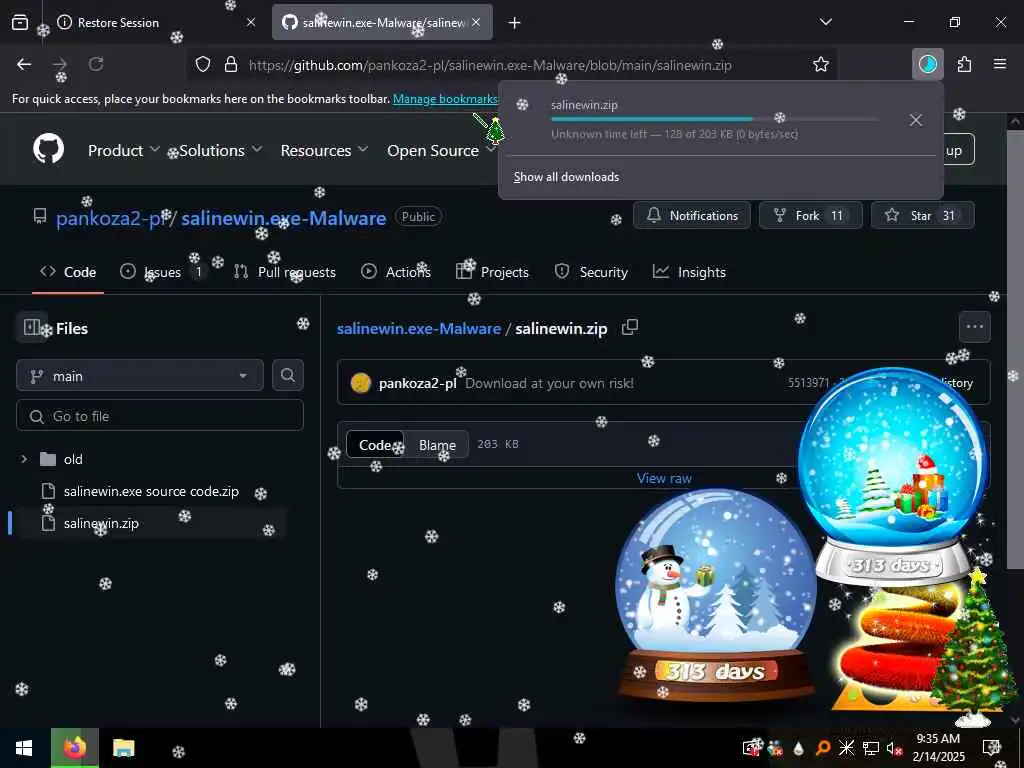Image resolution: width=1024 pixels, height=768 pixels.
Task: Focus the Go to file field
Action: (160, 415)
